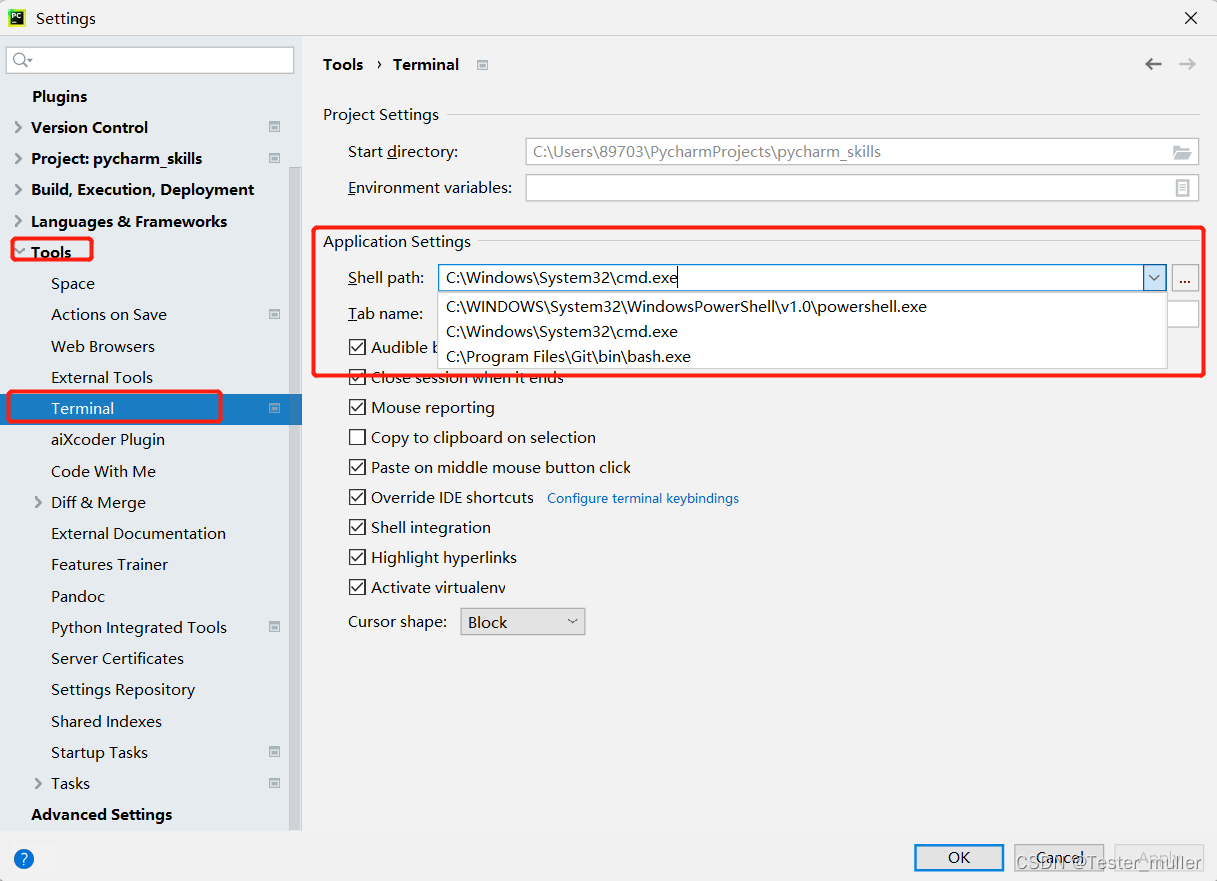1217x881 pixels.
Task: Click the project icon next to Project: pycharm_skills
Action: (274, 158)
